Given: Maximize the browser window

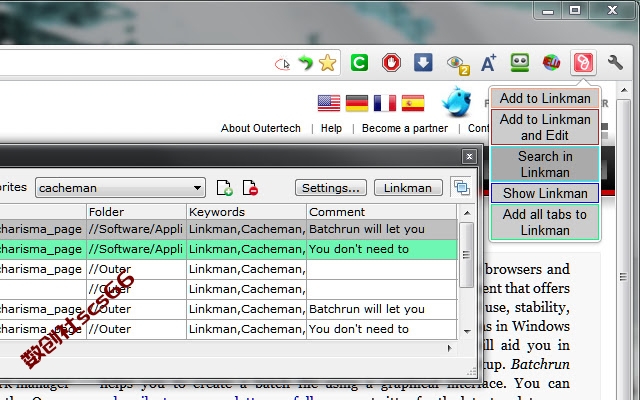Looking at the screenshot, I should click(575, 10).
